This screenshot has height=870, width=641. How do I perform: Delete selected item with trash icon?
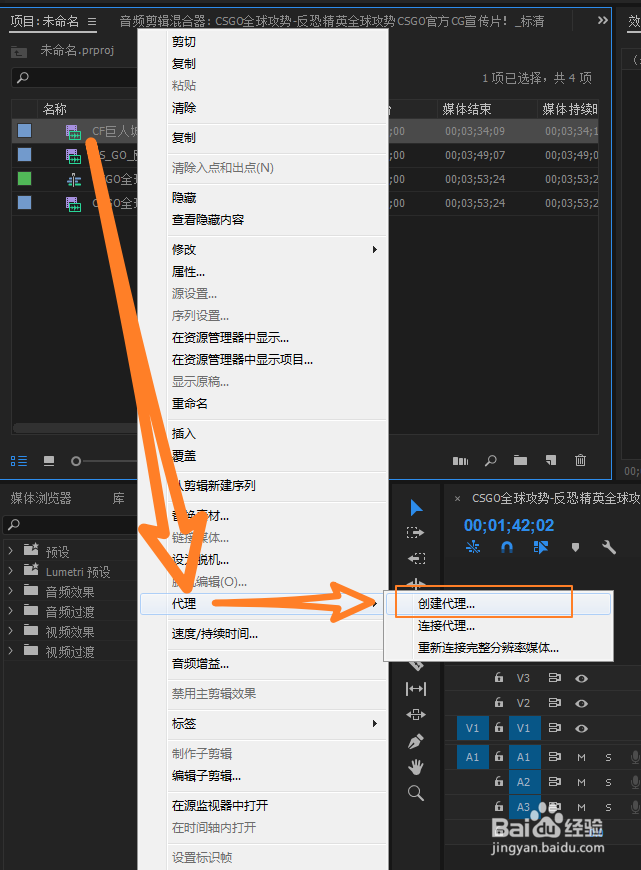pyautogui.click(x=581, y=460)
